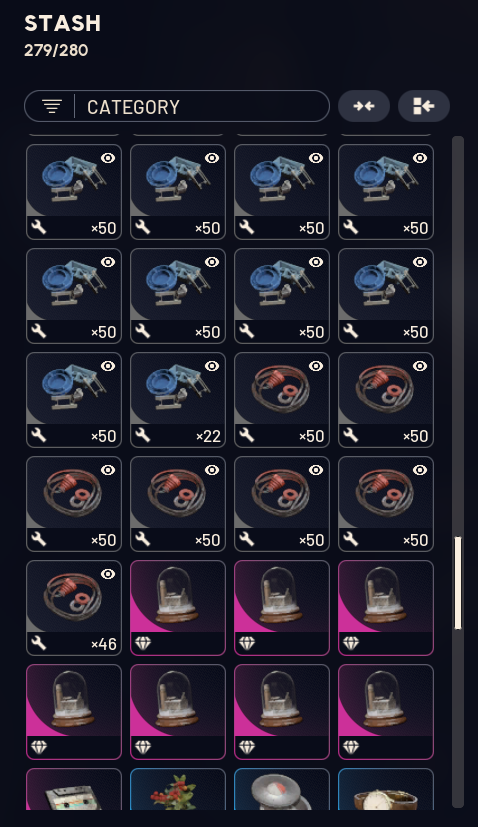Open the filter lines icon beside CATEGORY

(52, 107)
